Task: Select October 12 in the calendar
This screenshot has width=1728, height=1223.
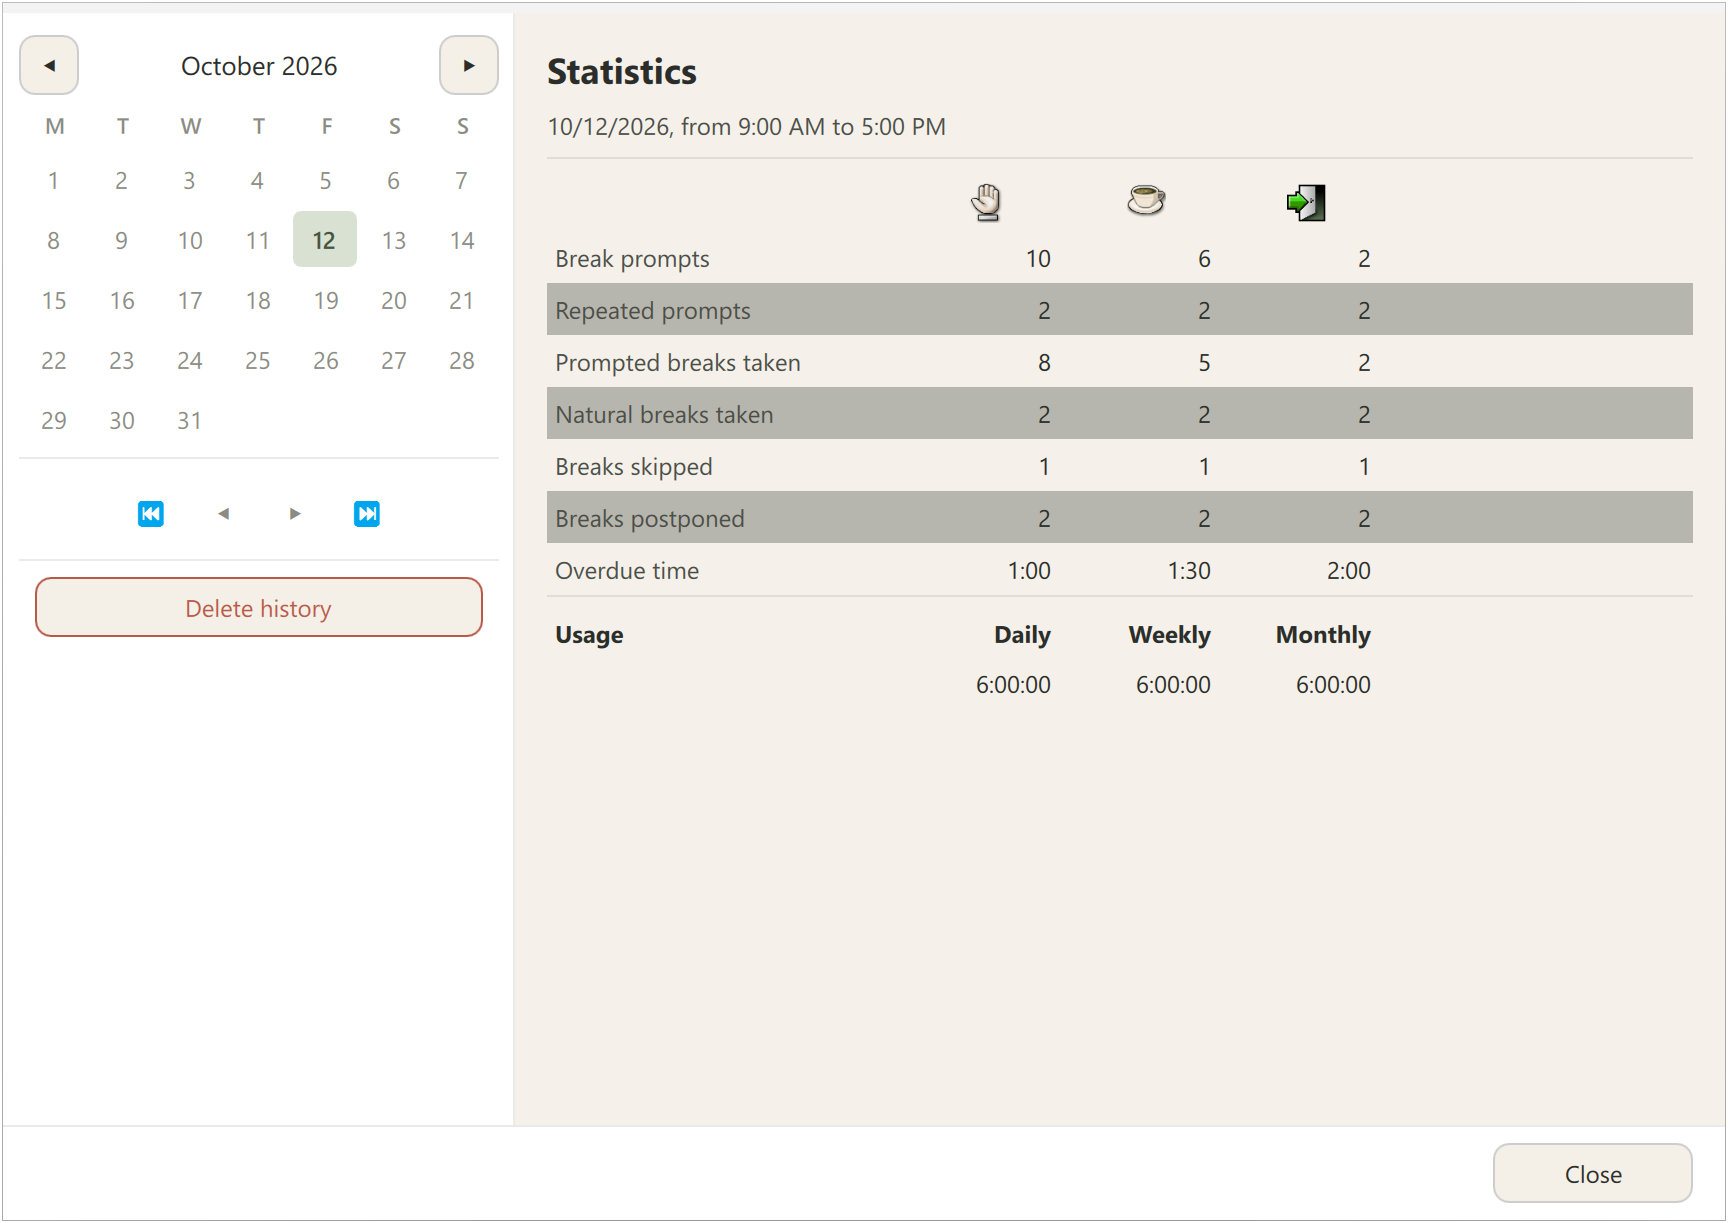Action: click(x=325, y=240)
